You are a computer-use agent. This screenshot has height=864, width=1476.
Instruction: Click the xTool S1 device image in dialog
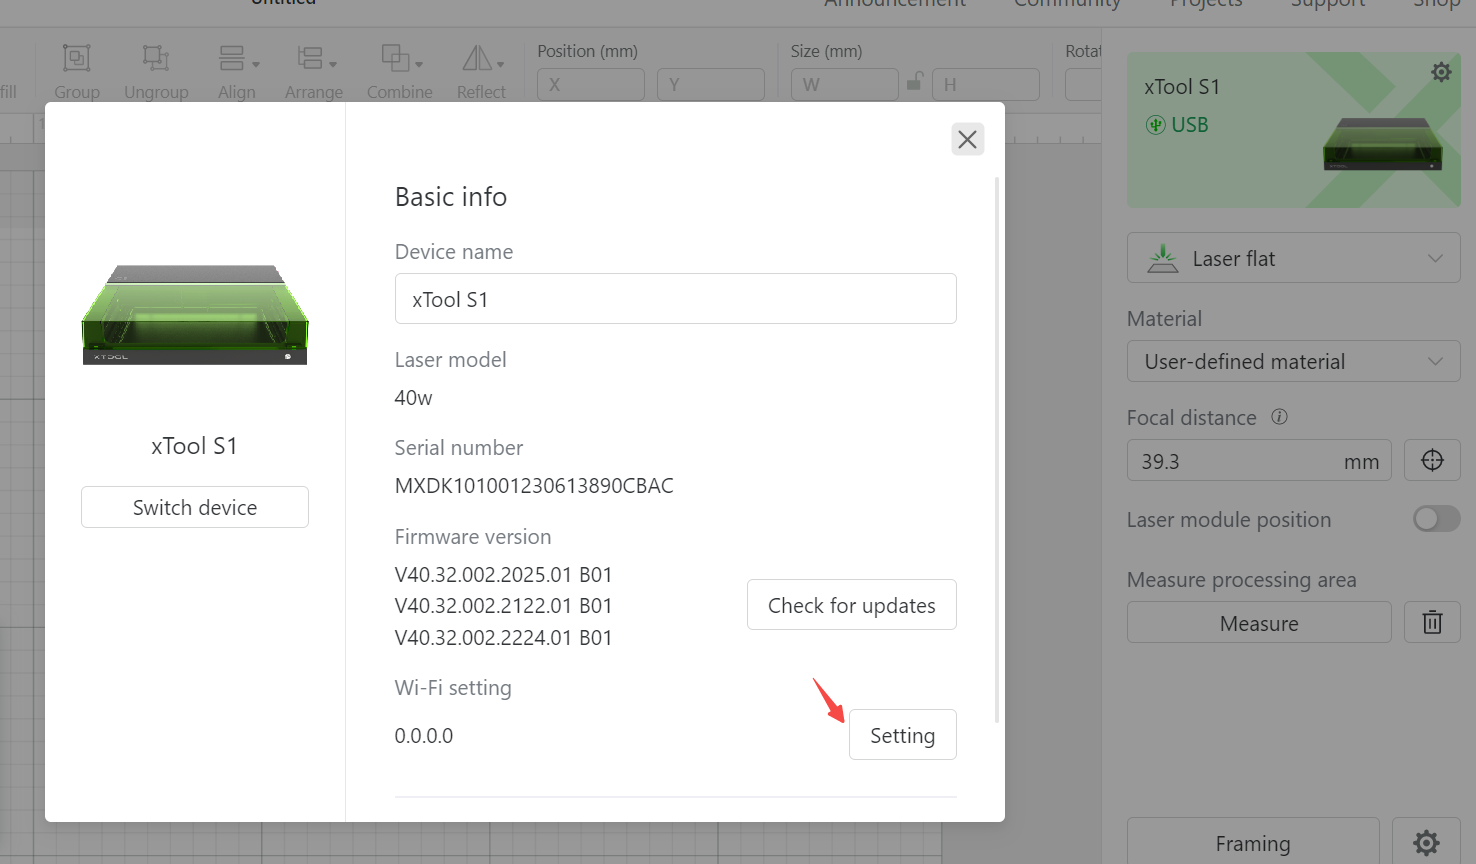195,315
